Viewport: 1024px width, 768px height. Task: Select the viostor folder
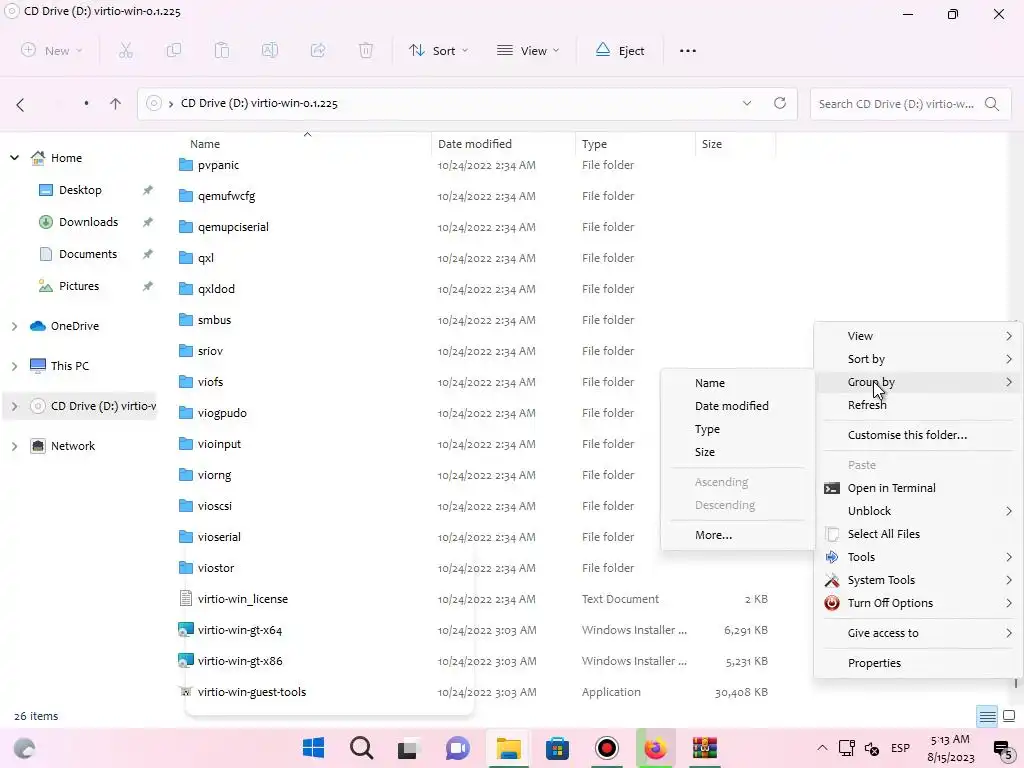point(216,568)
